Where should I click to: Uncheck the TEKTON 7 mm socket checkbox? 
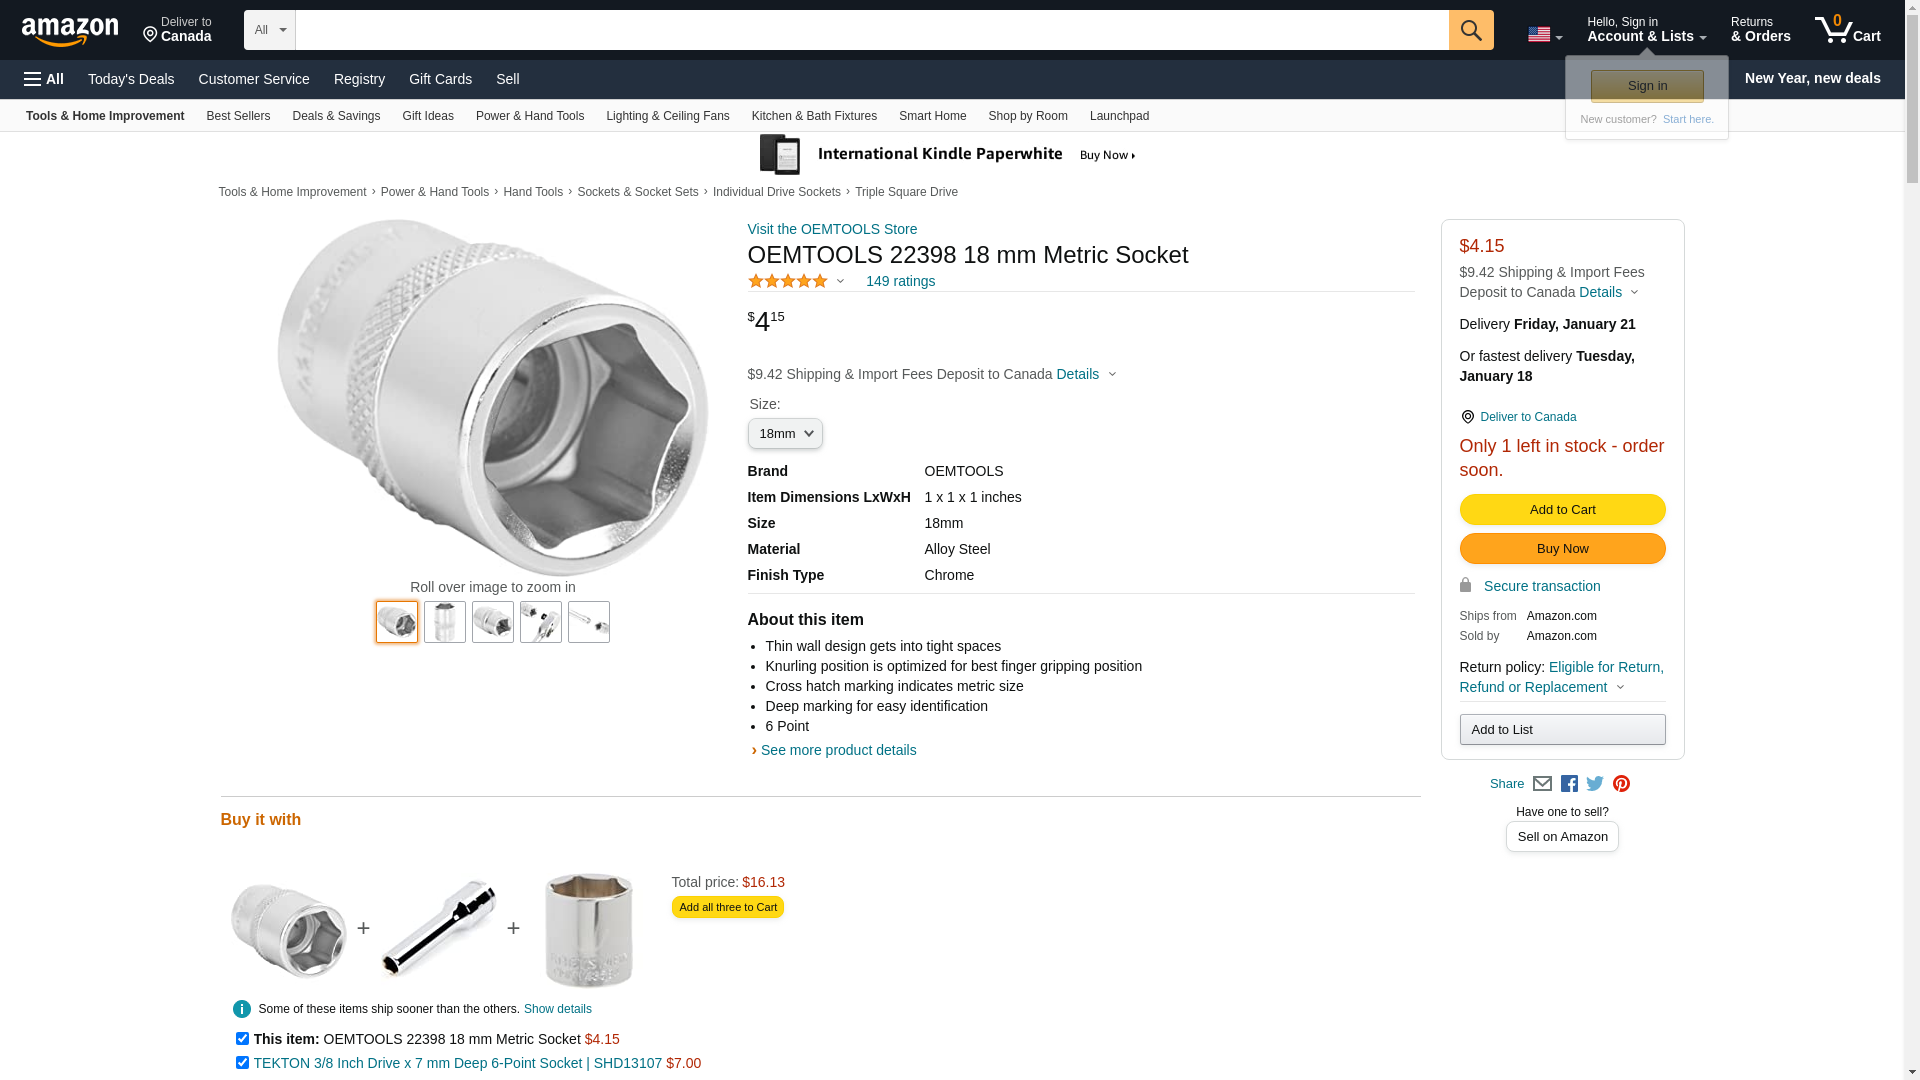(242, 1062)
